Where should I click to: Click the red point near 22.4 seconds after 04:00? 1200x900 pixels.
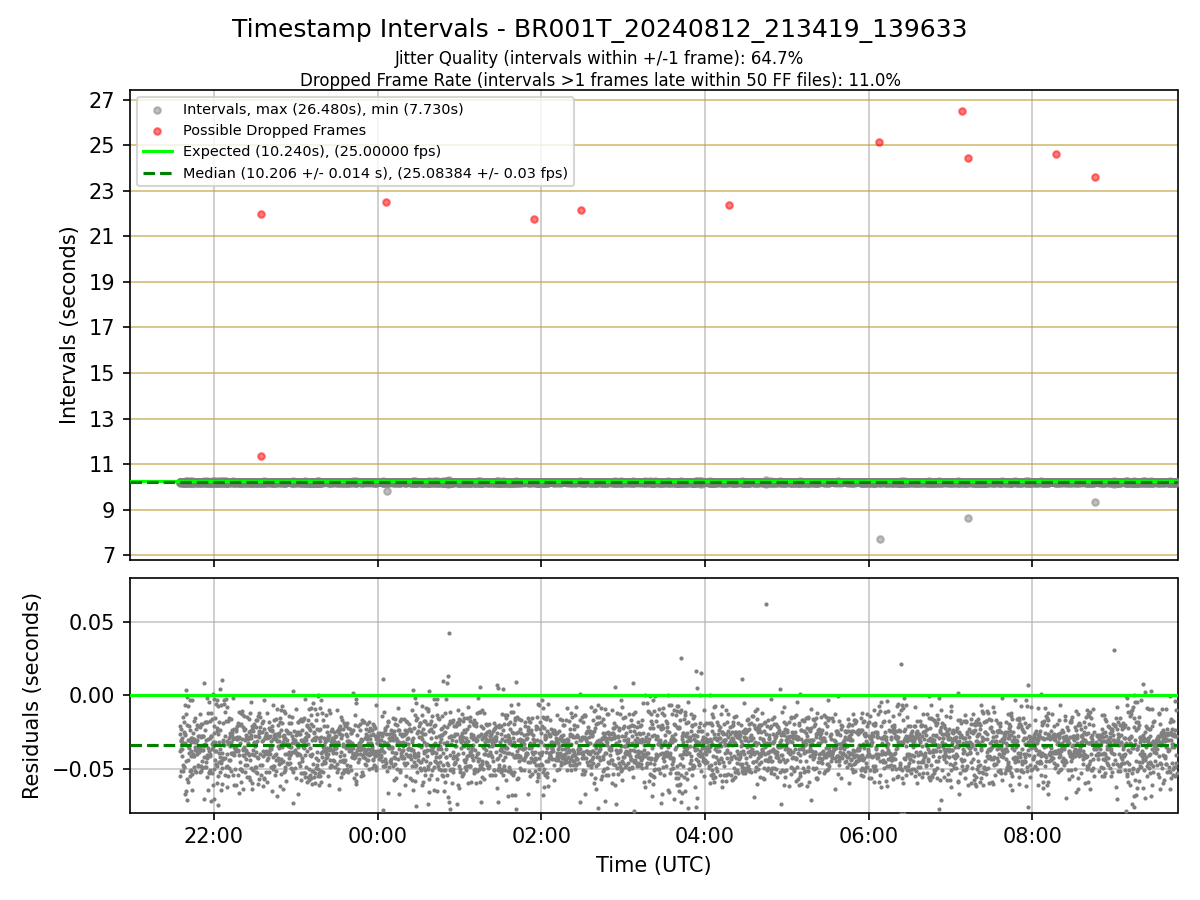[x=729, y=205]
